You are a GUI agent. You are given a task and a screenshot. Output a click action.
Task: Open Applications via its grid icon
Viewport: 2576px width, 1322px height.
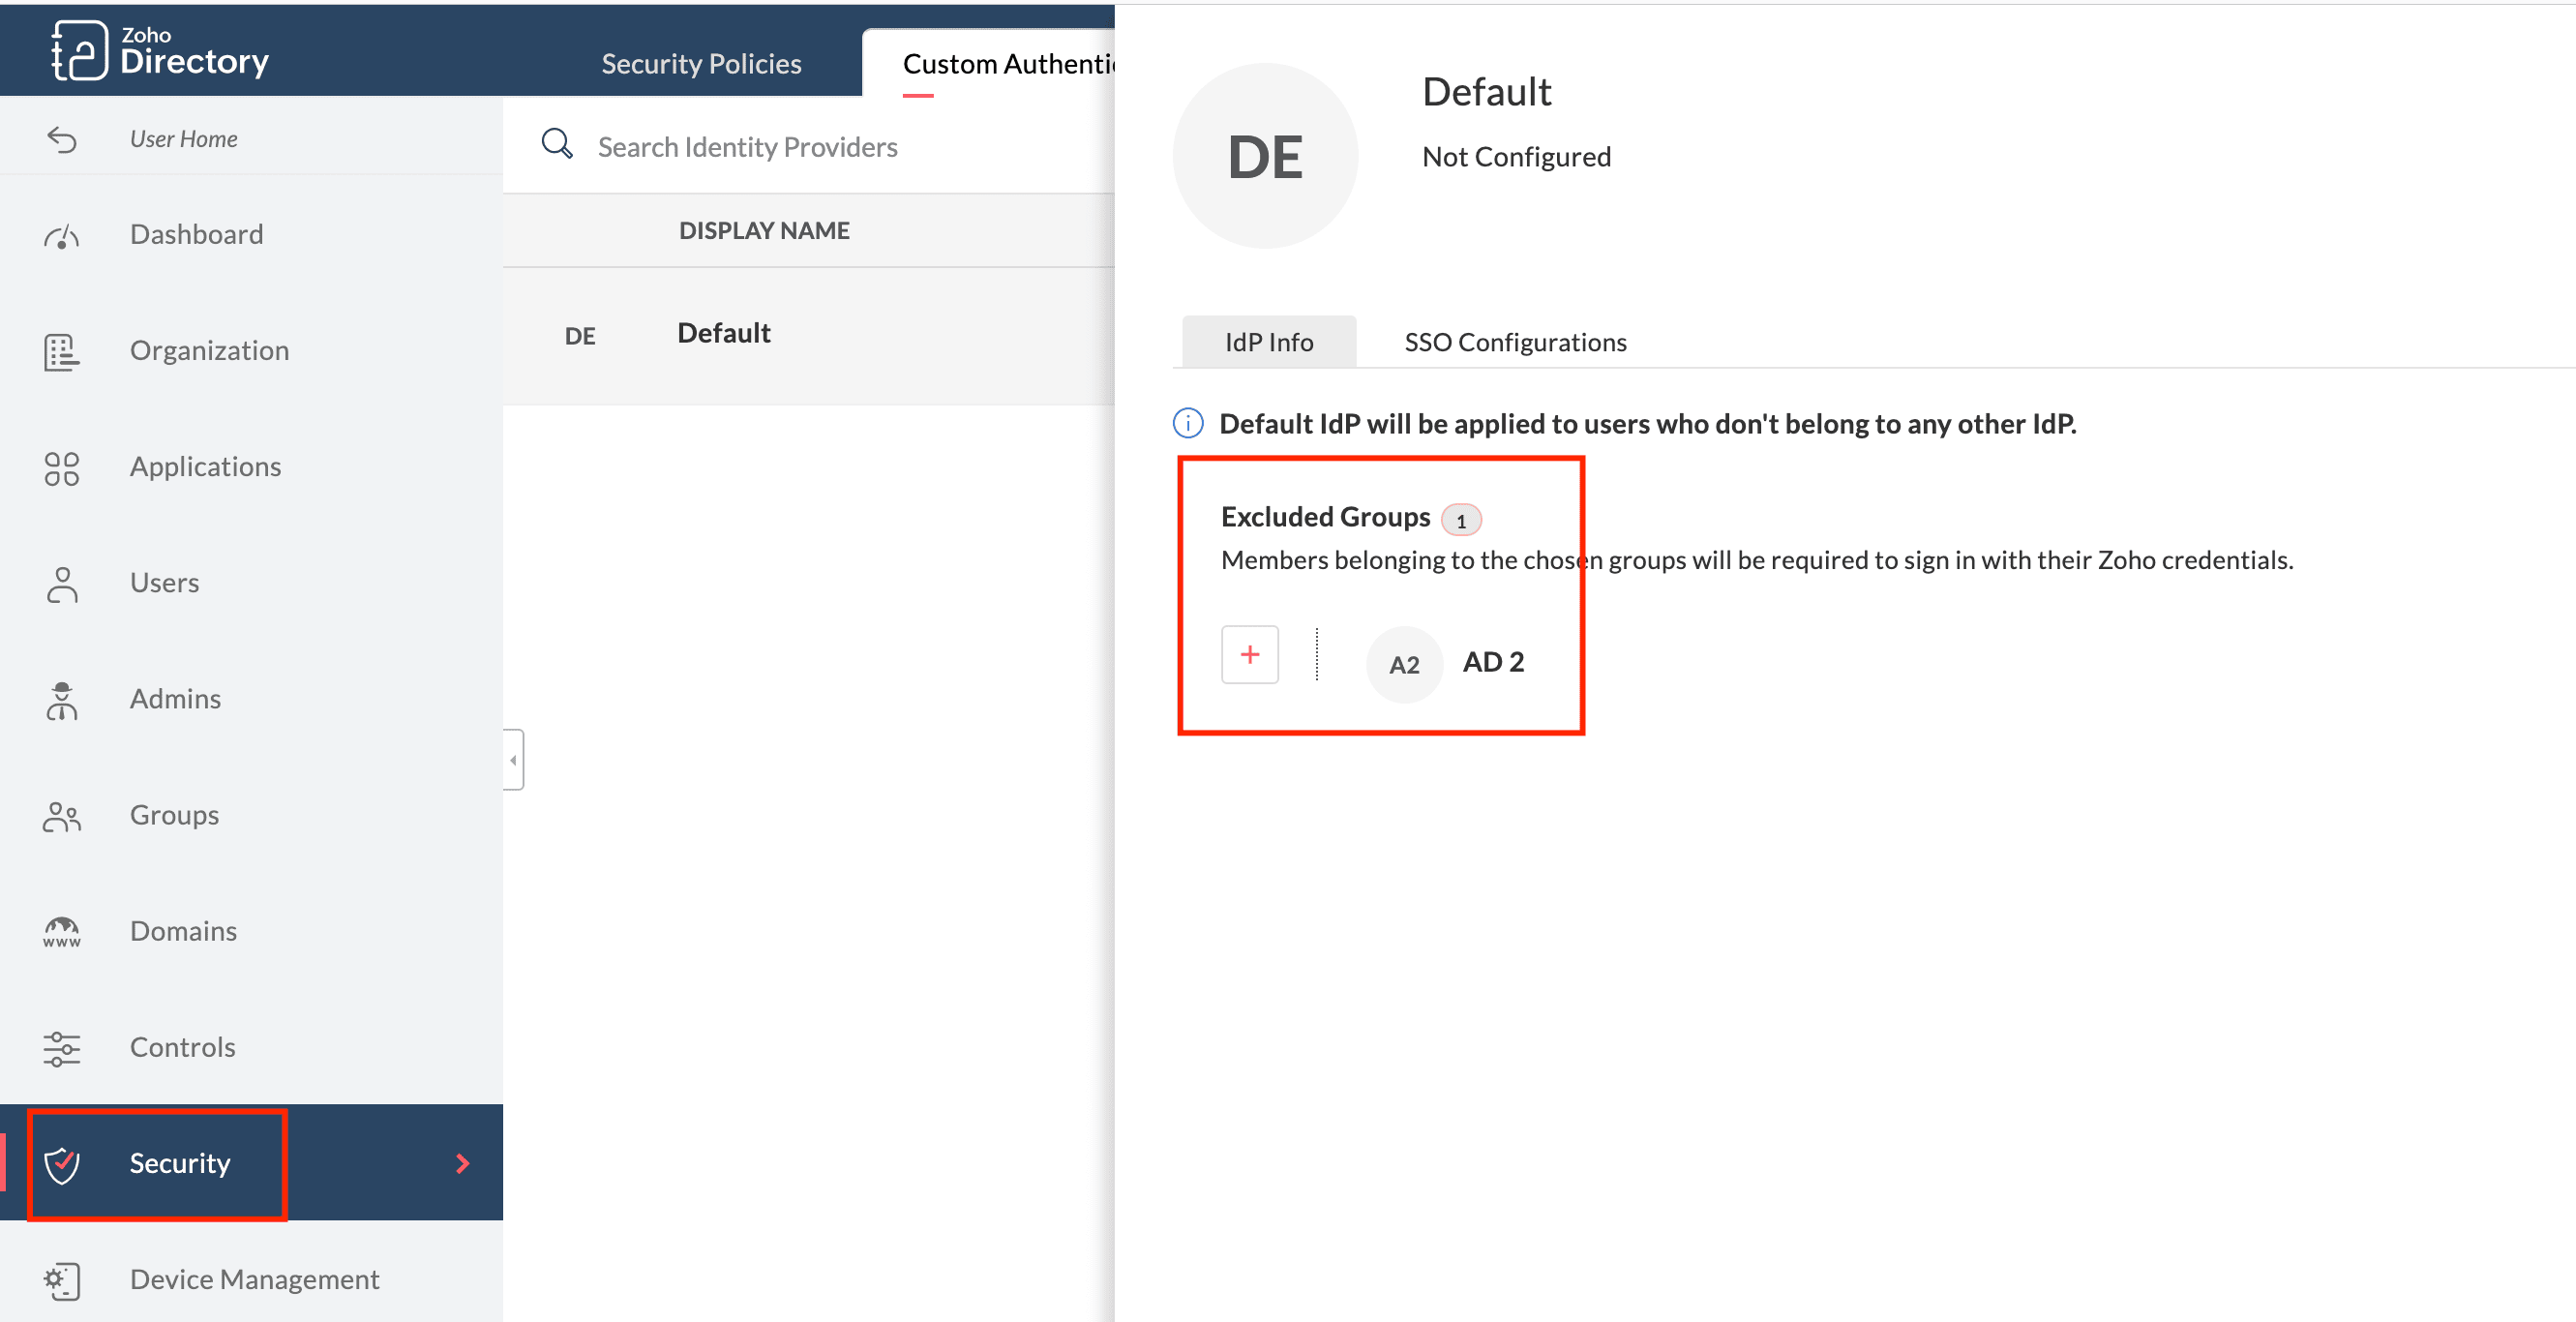click(61, 468)
